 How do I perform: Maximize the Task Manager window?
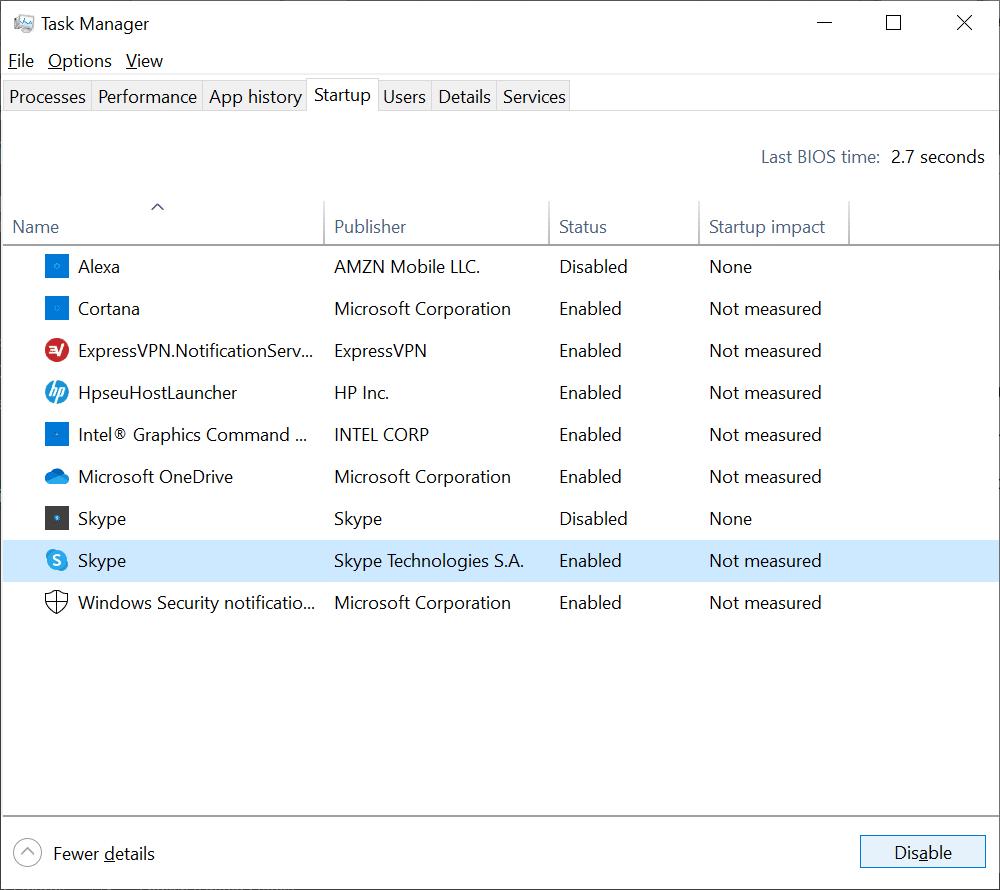[x=893, y=23]
